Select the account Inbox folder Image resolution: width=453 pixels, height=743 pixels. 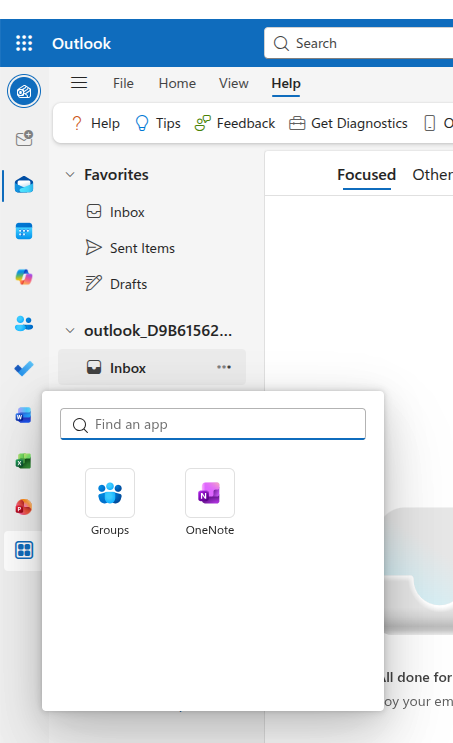(152, 368)
